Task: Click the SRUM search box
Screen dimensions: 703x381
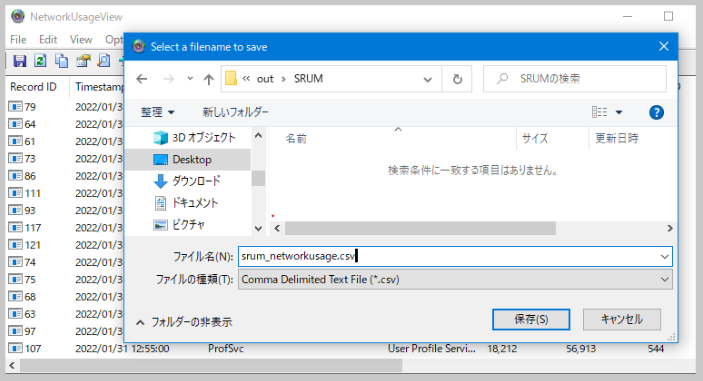Action: click(x=575, y=79)
